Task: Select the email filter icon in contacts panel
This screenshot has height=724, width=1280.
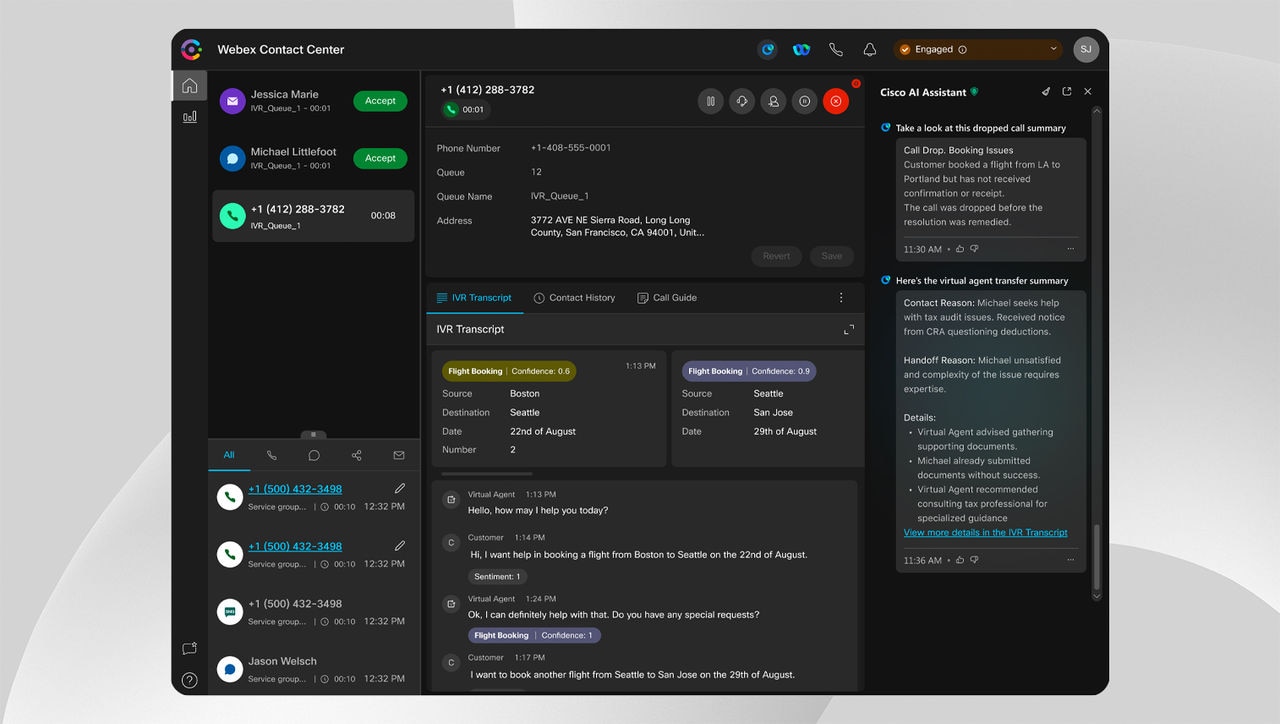Action: [x=398, y=455]
